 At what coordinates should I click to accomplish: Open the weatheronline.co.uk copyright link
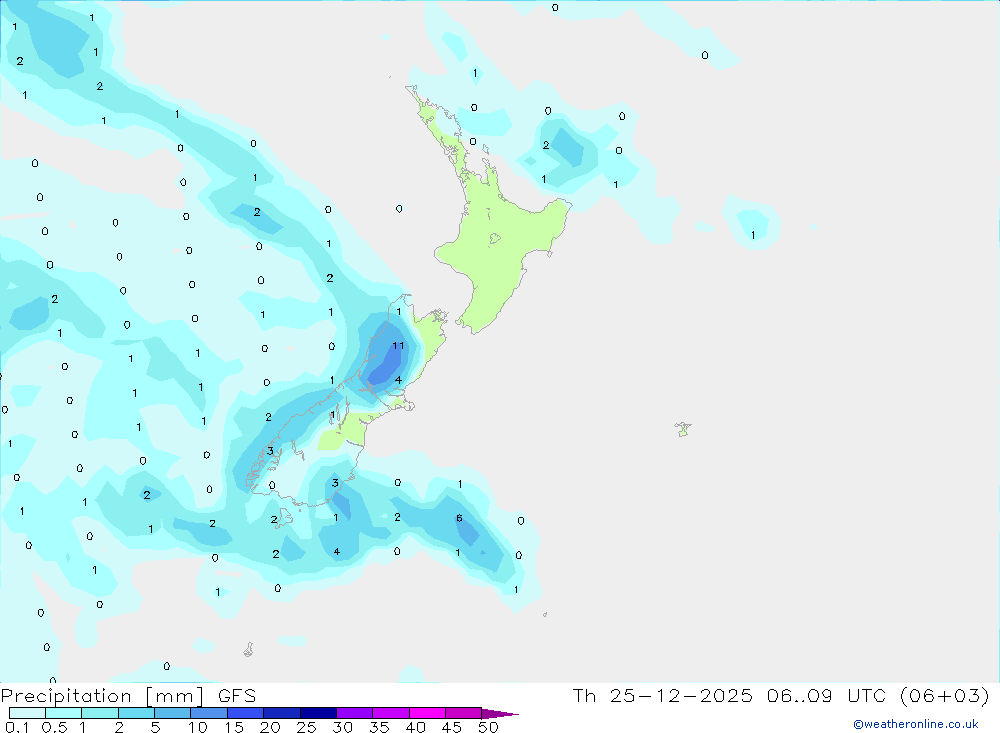pyautogui.click(x=915, y=724)
